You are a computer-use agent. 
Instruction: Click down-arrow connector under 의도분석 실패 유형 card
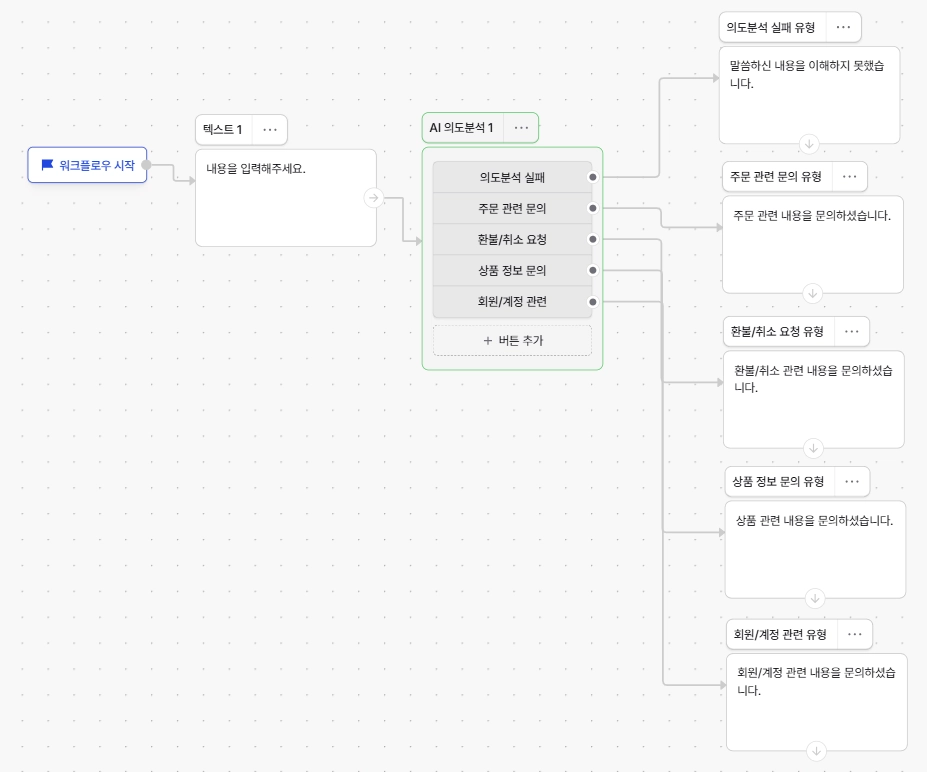click(x=809, y=144)
